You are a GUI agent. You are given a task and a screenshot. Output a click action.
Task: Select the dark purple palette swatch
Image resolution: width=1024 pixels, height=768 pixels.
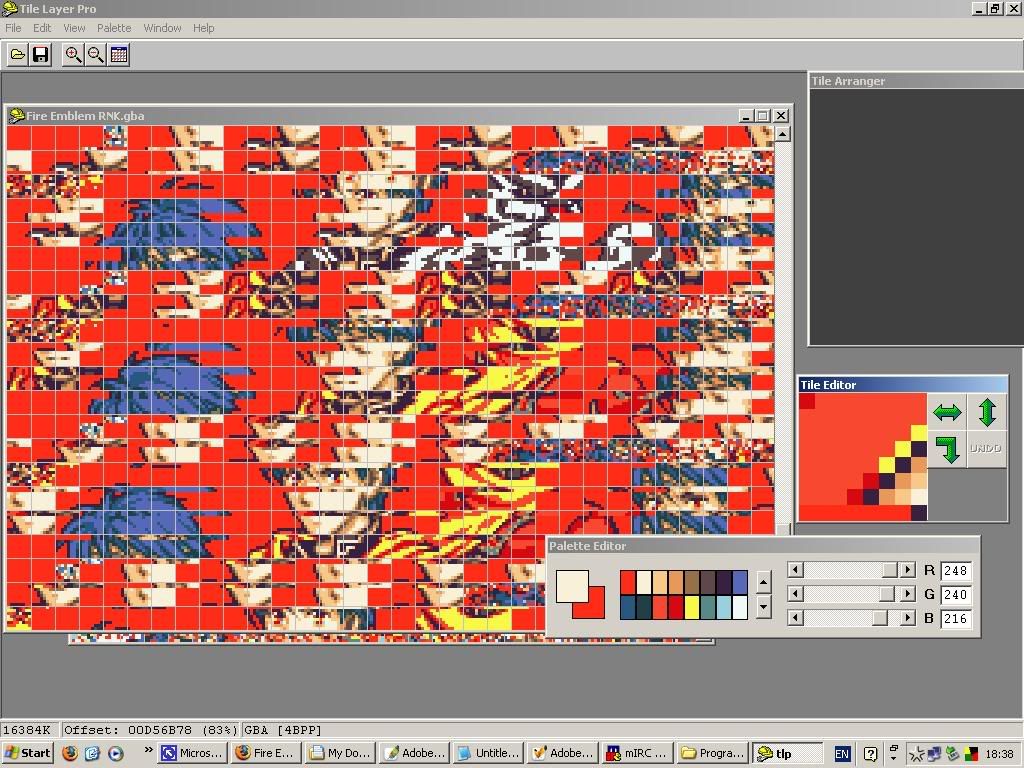(724, 583)
